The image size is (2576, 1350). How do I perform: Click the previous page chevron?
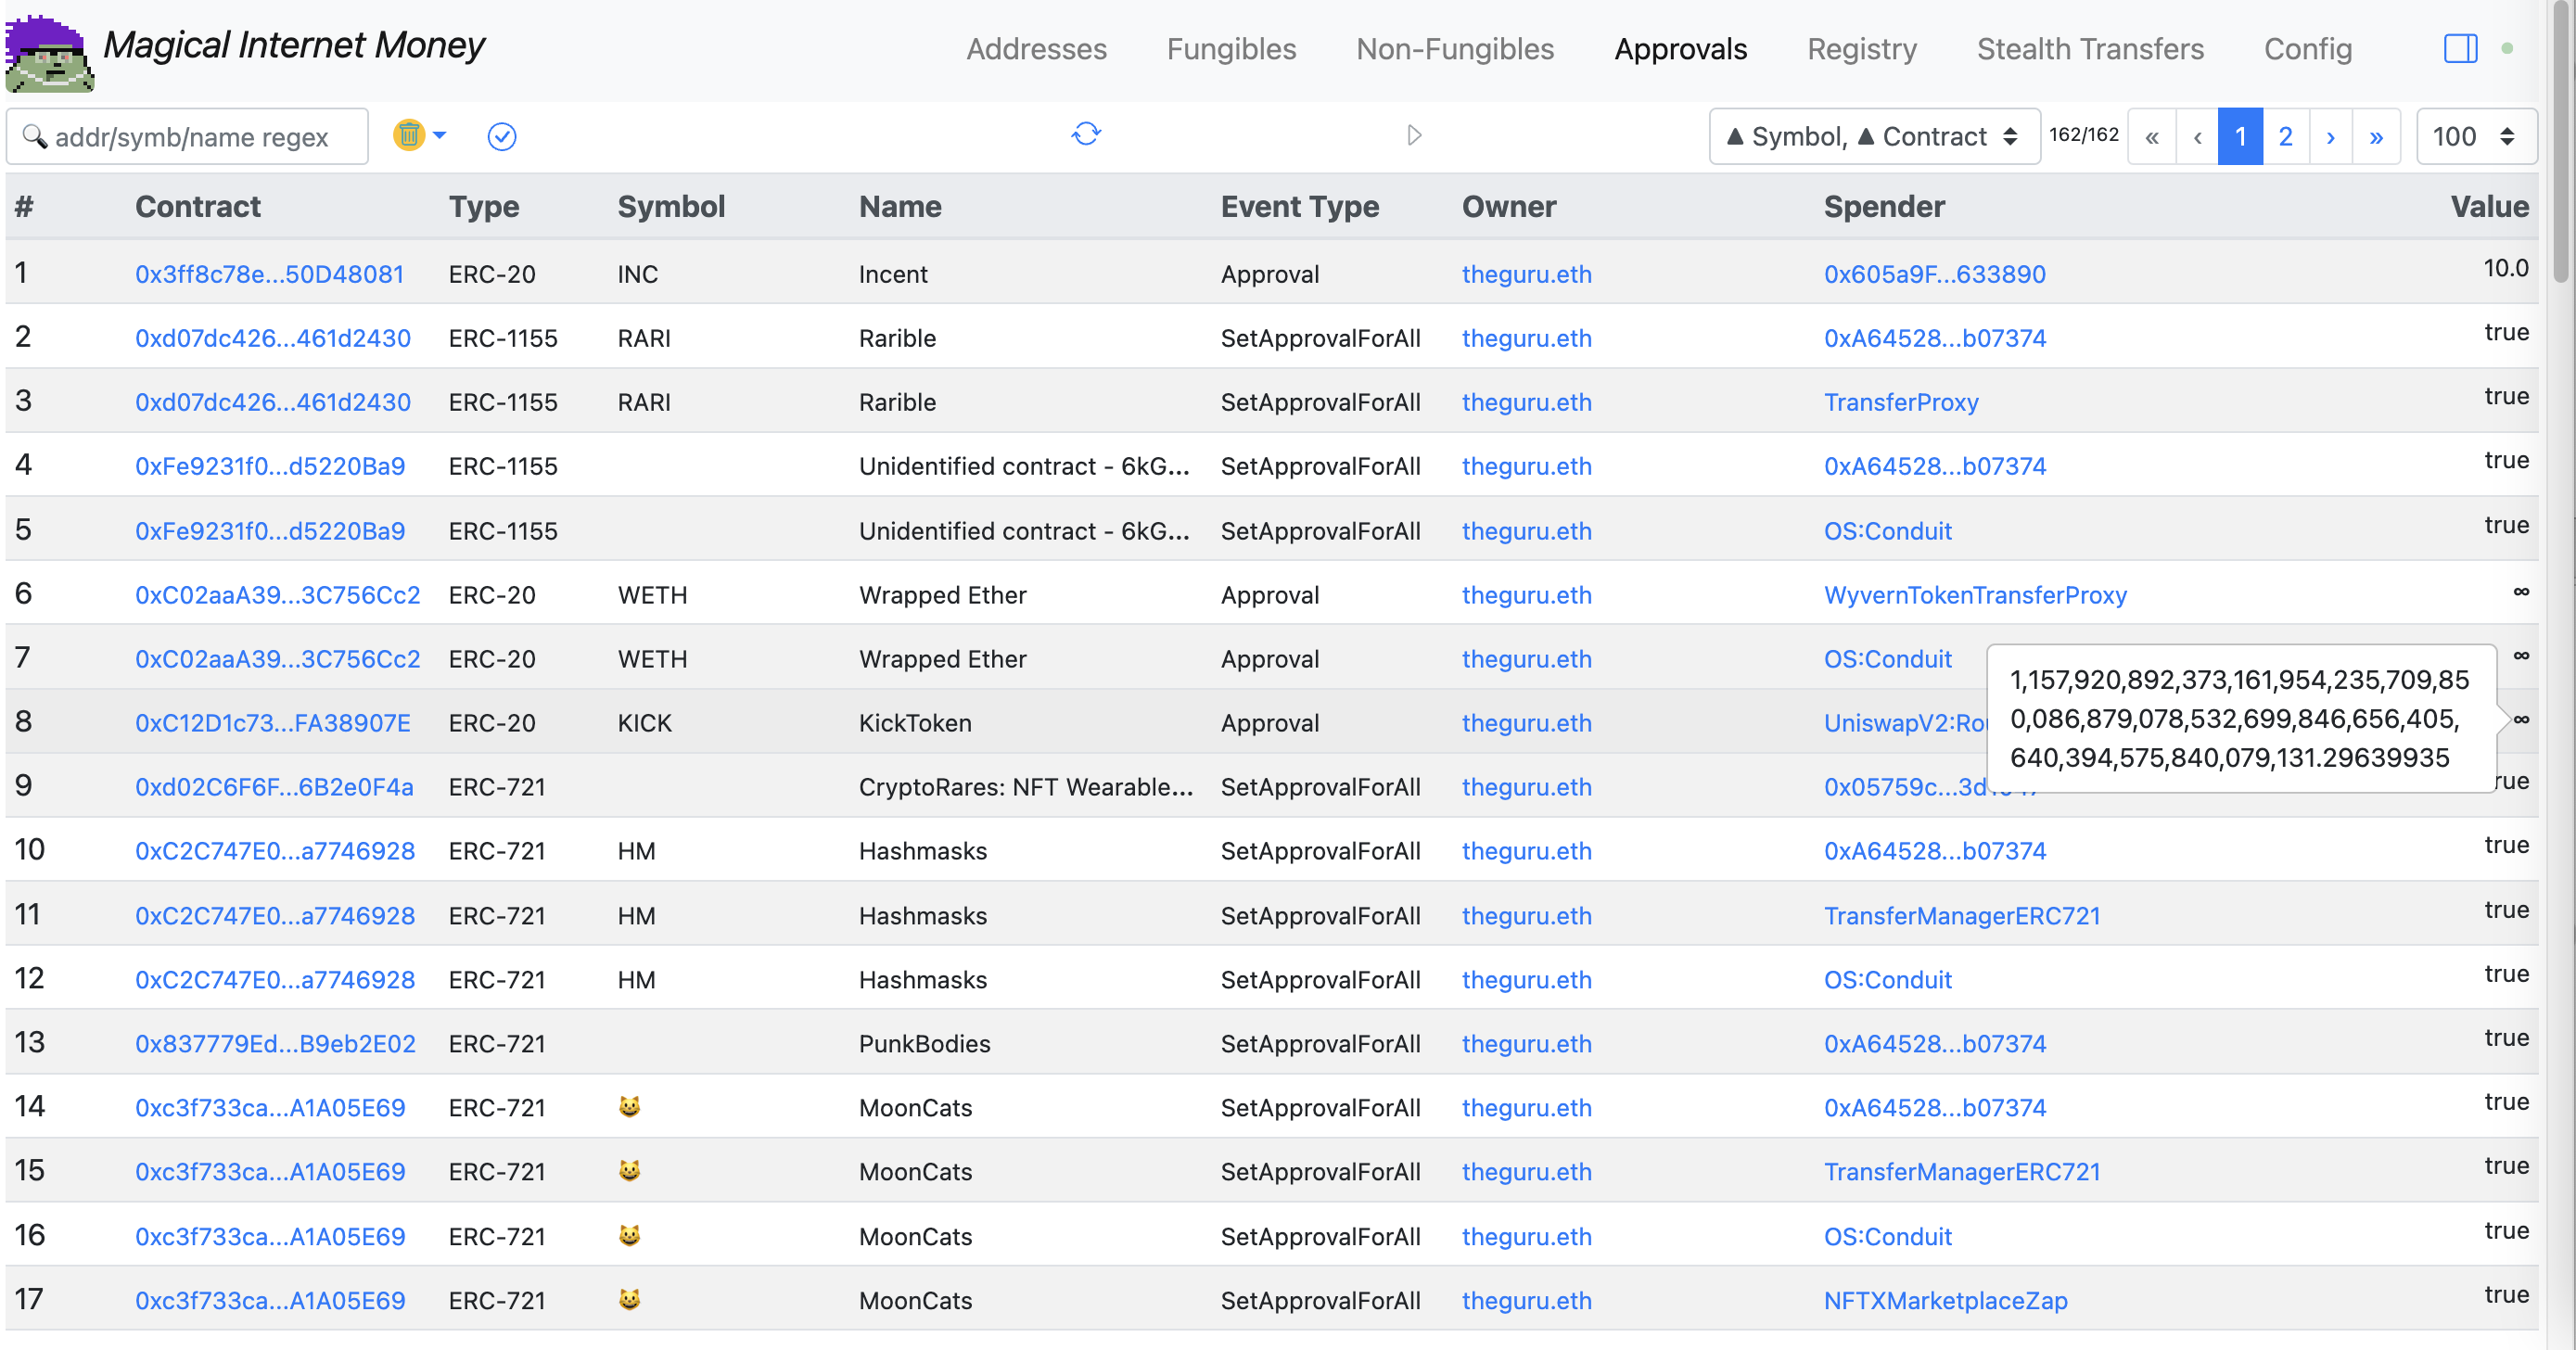pos(2197,136)
